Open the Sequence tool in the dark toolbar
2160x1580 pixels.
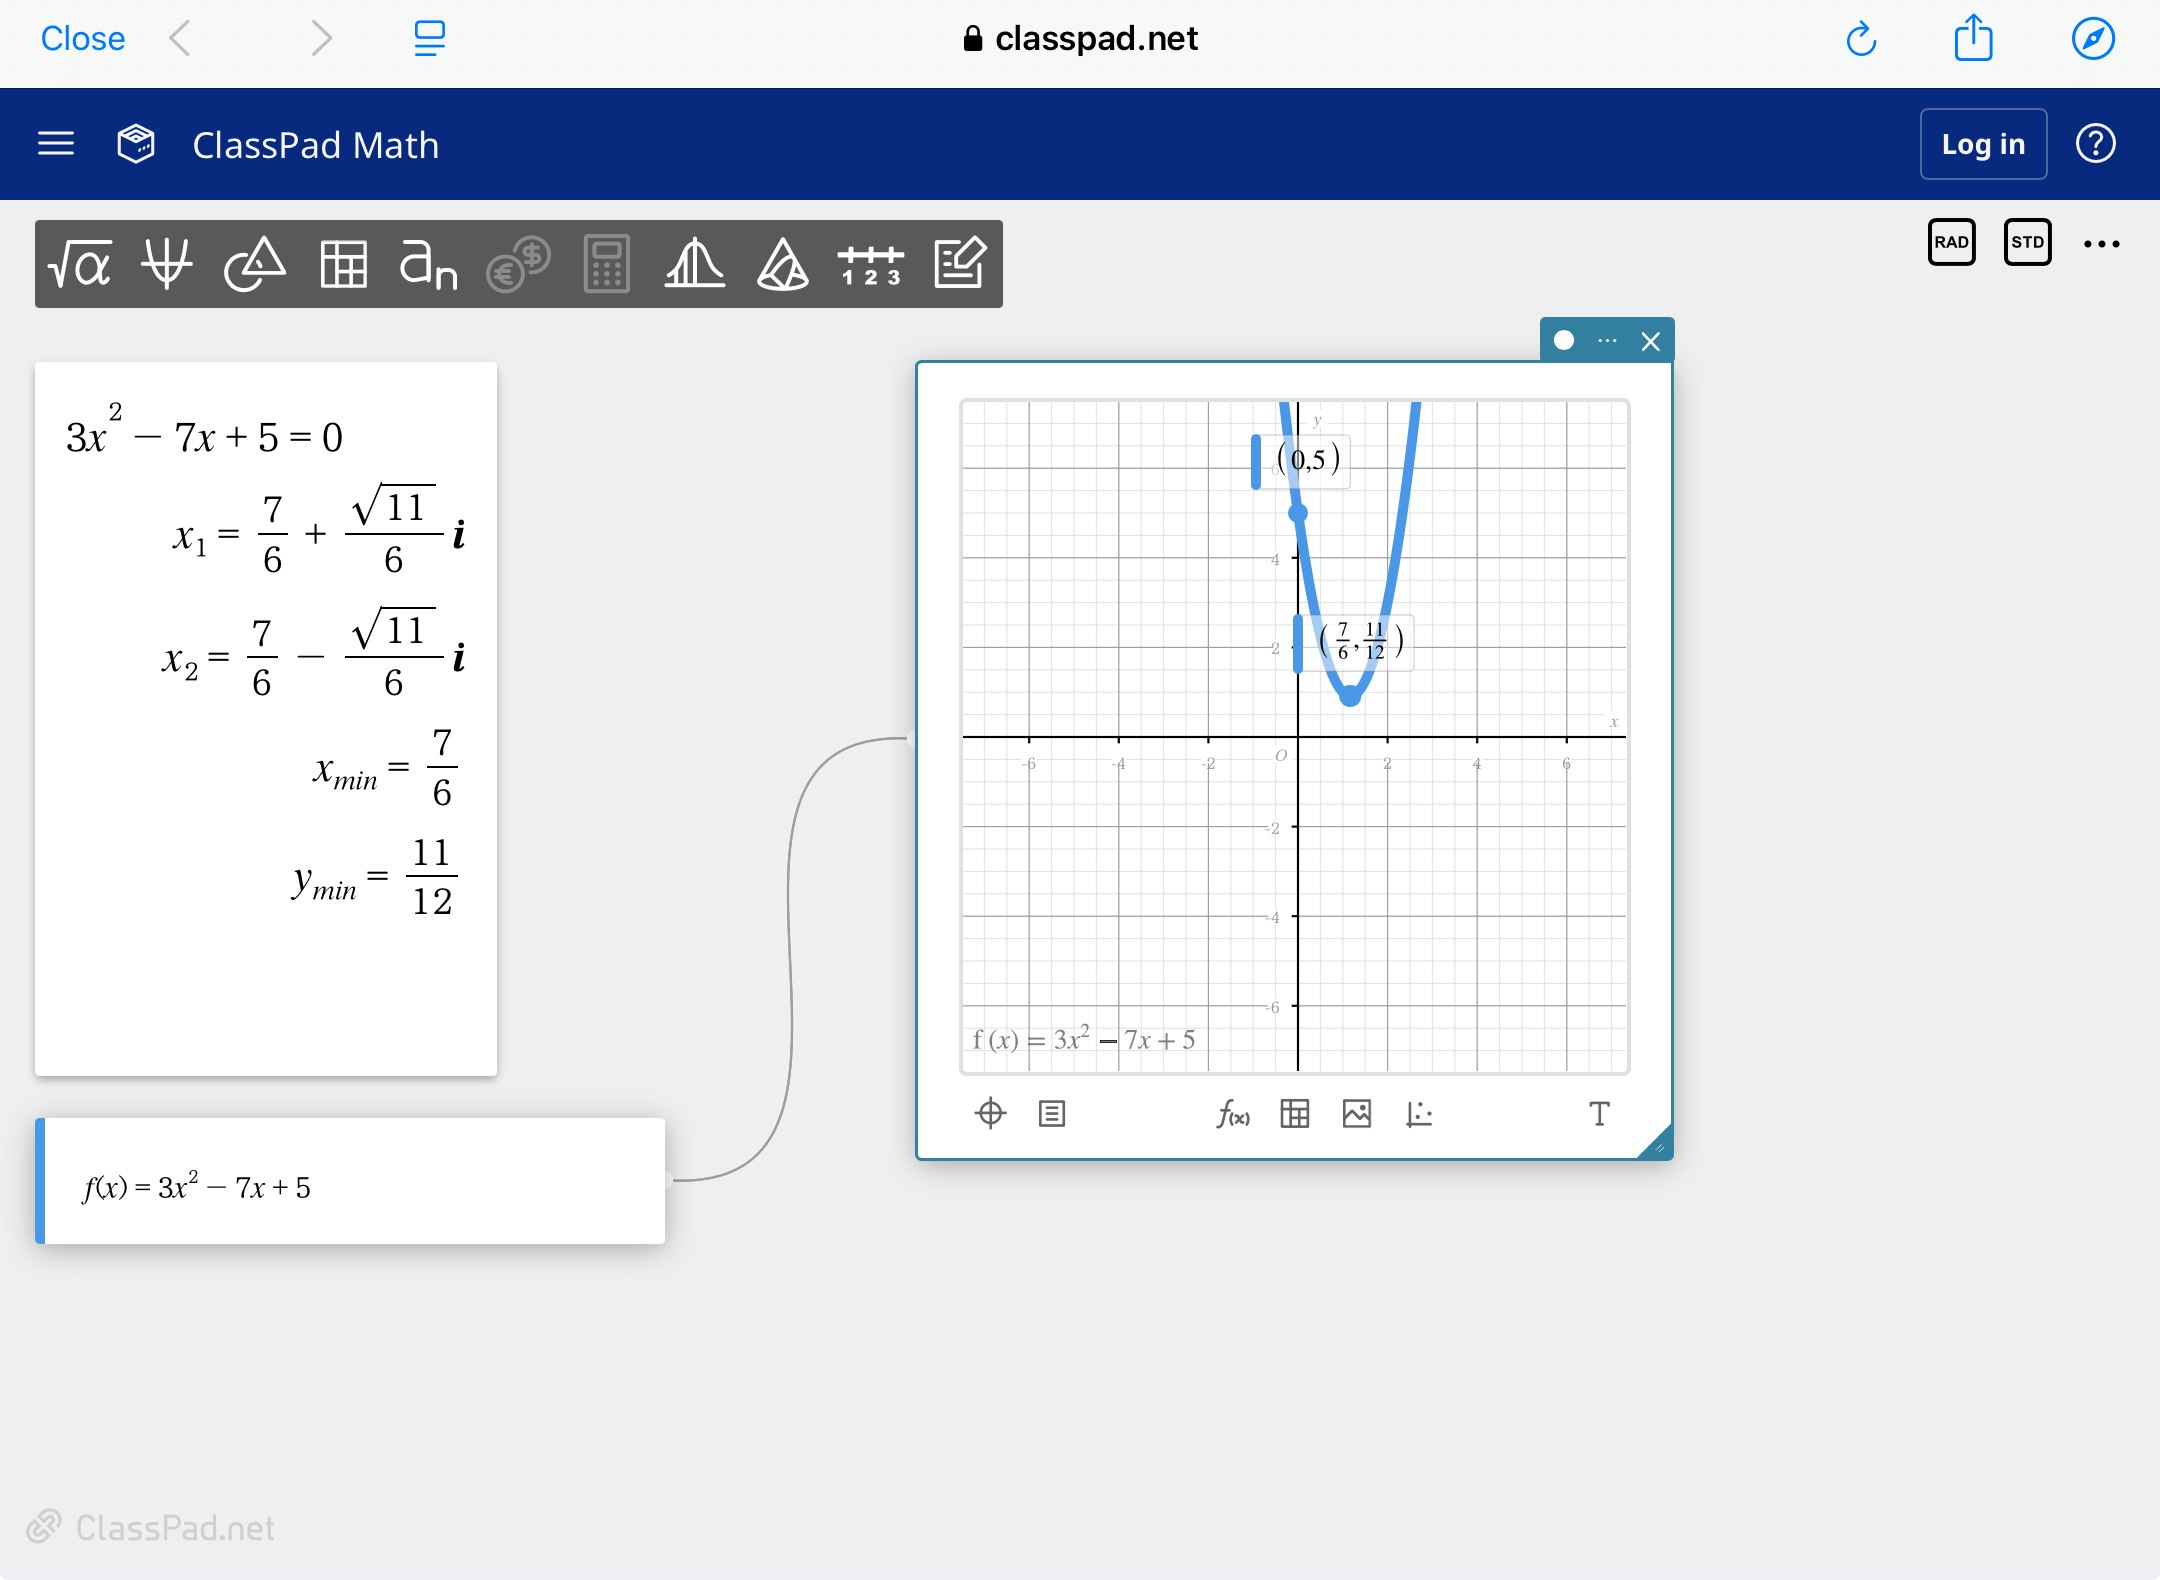coord(428,264)
